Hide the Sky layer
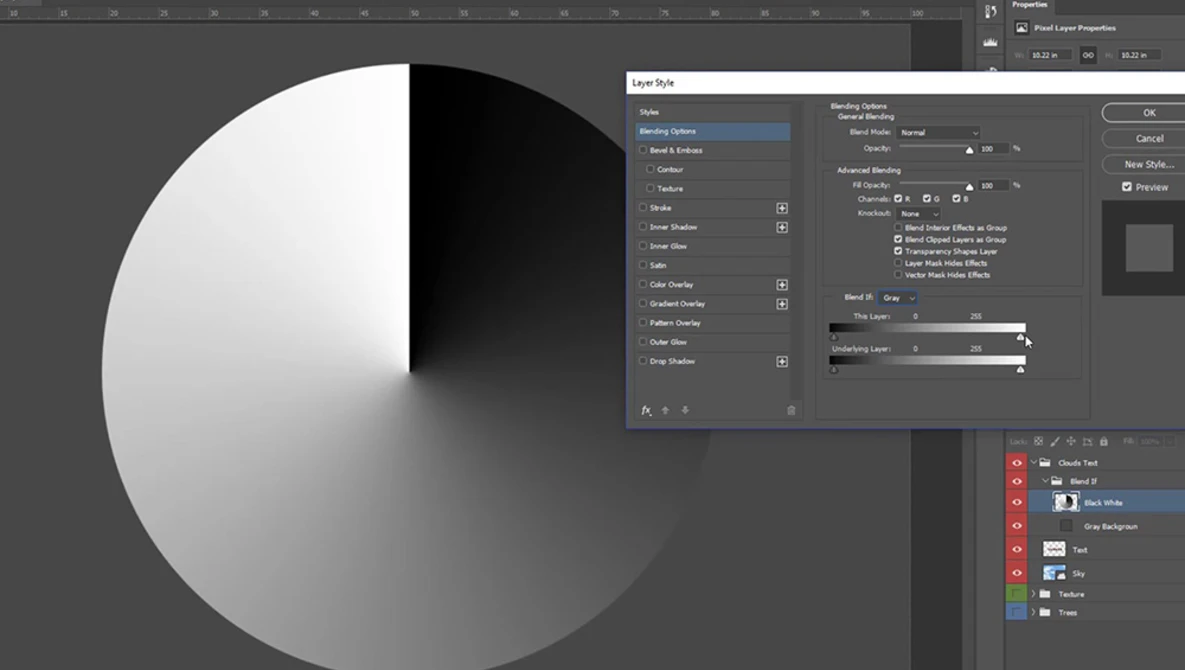Image resolution: width=1185 pixels, height=670 pixels. [x=1016, y=573]
